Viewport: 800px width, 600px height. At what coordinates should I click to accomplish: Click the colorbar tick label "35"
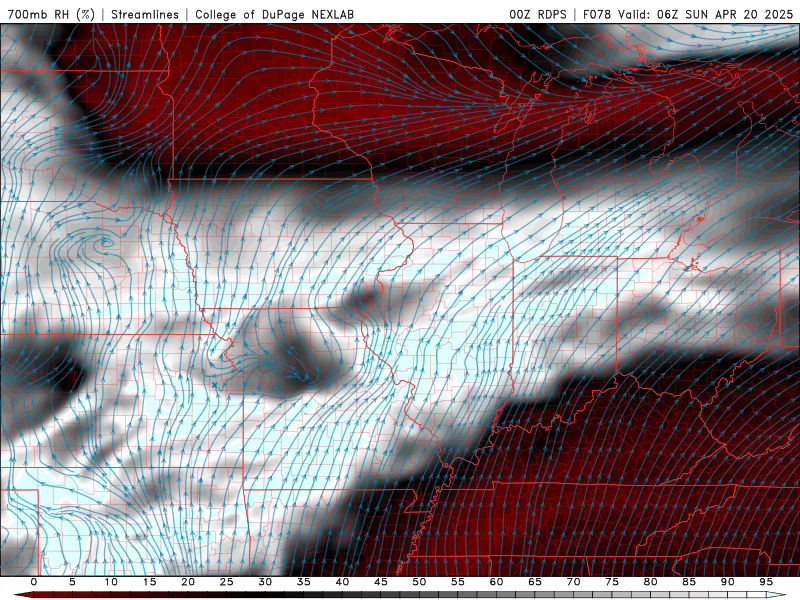[304, 582]
